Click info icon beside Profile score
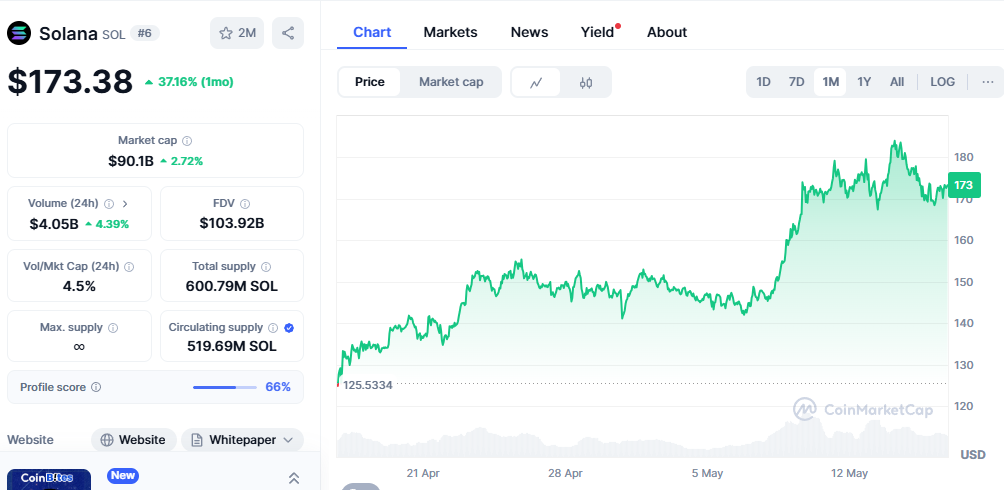Image resolution: width=1004 pixels, height=490 pixels. coord(96,387)
